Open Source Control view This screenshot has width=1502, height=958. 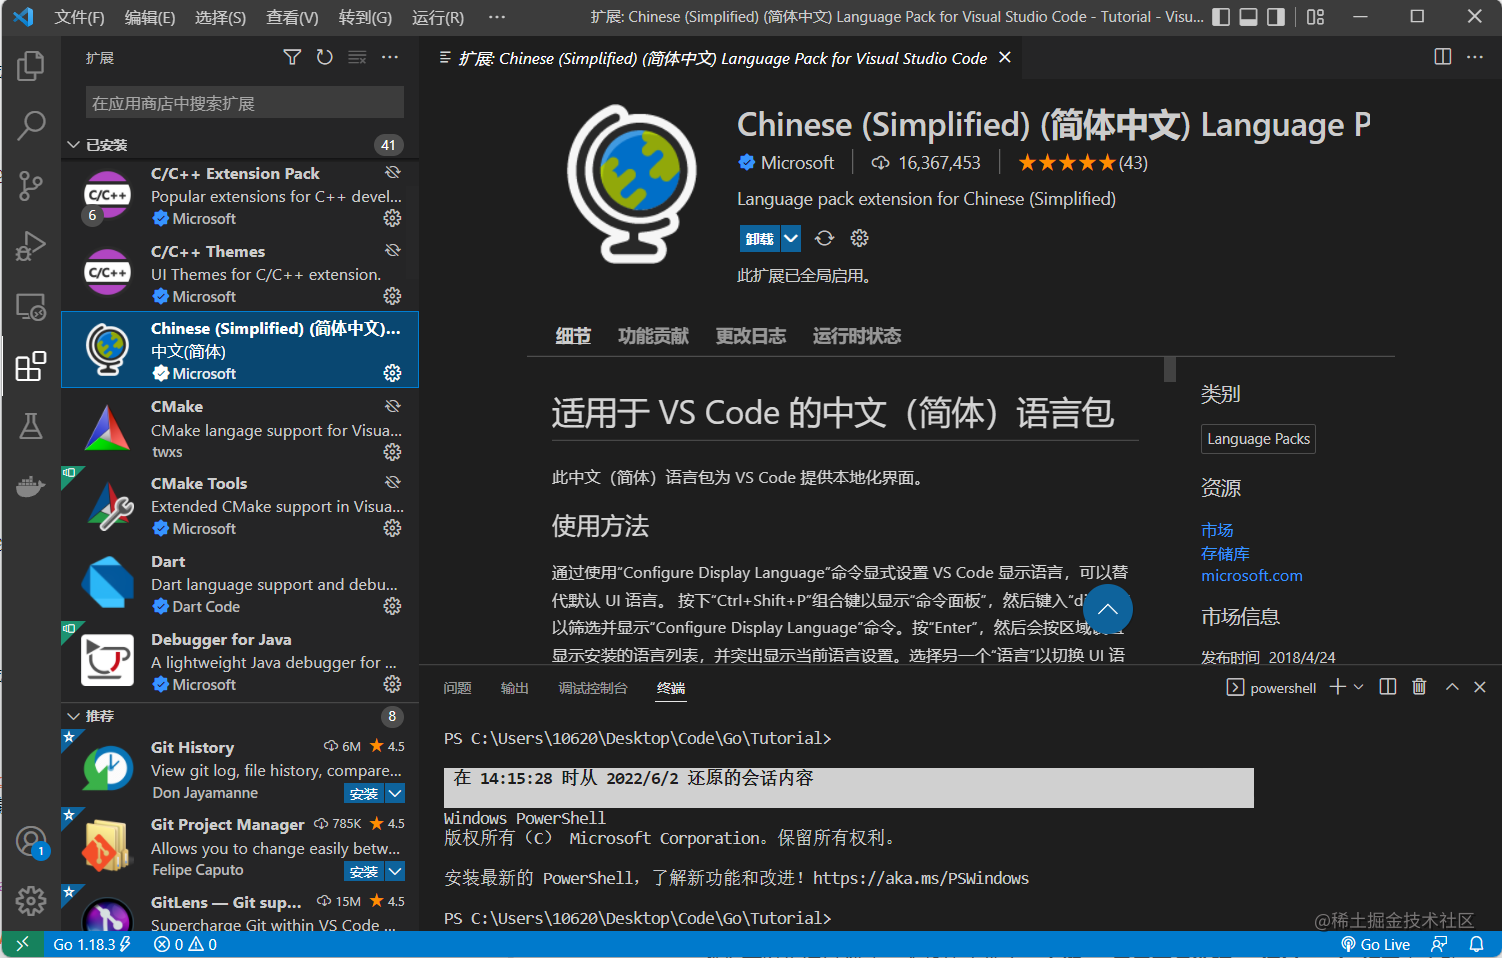(x=31, y=186)
